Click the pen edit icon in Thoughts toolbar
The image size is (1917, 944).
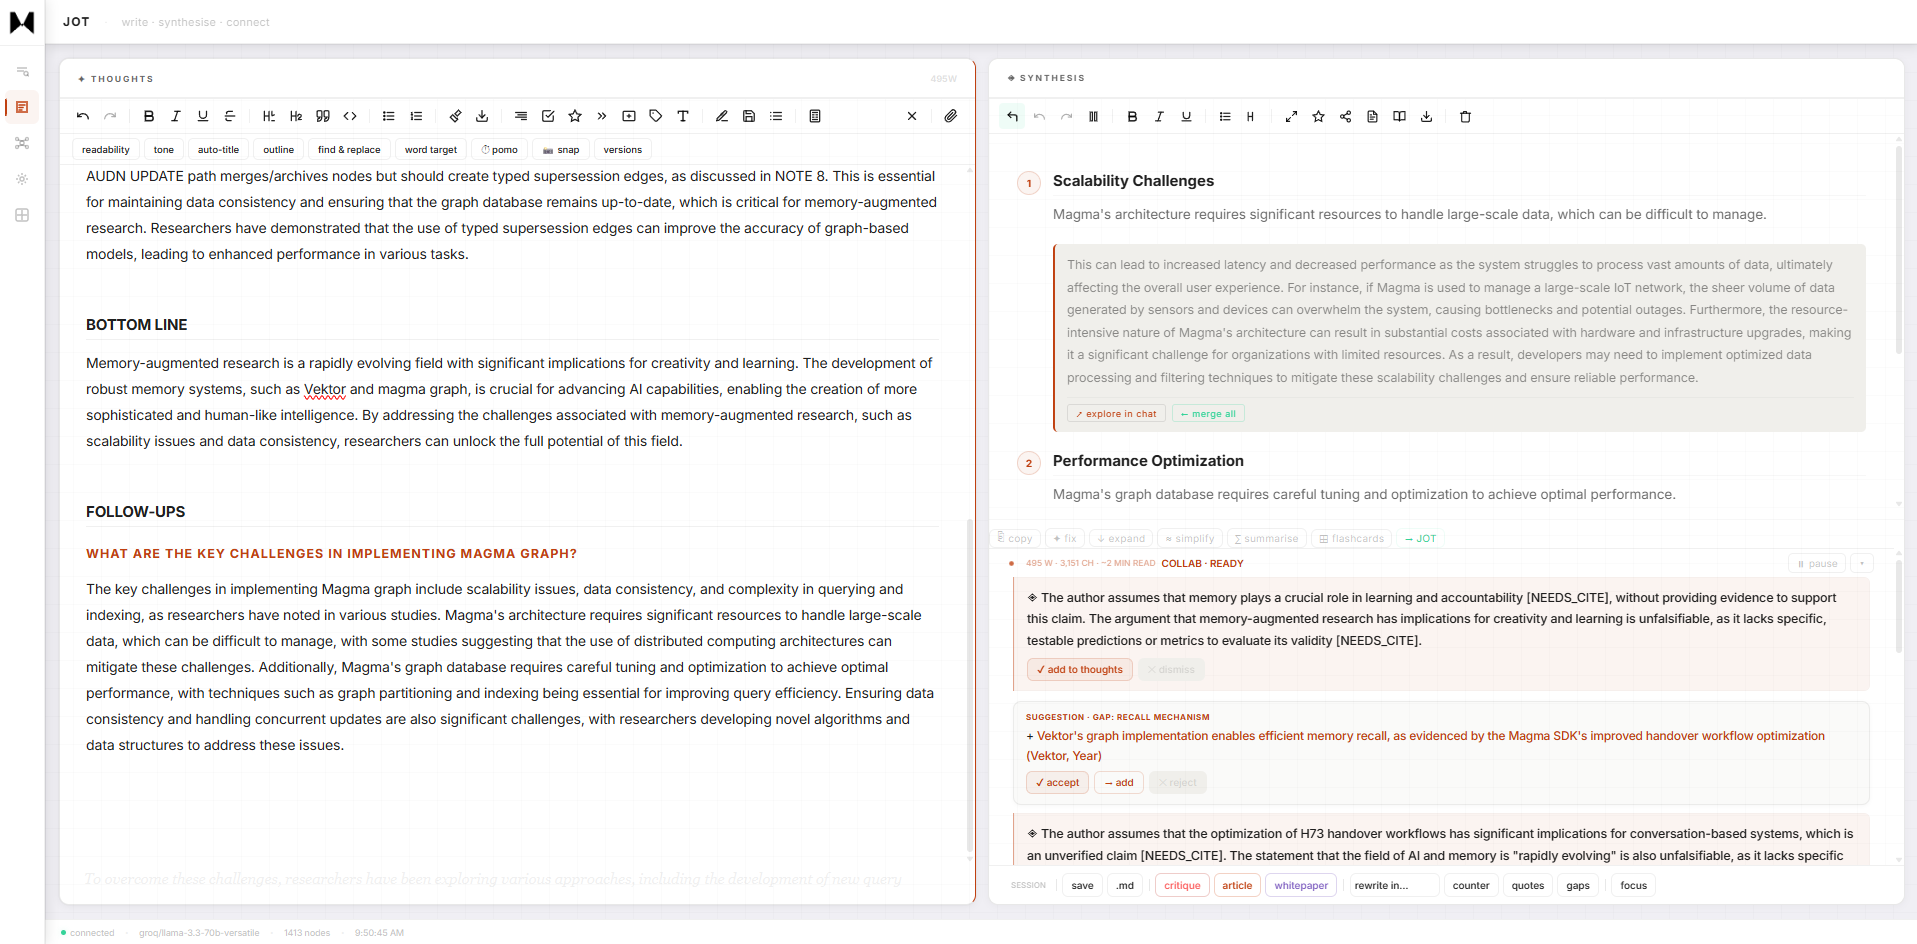click(722, 116)
